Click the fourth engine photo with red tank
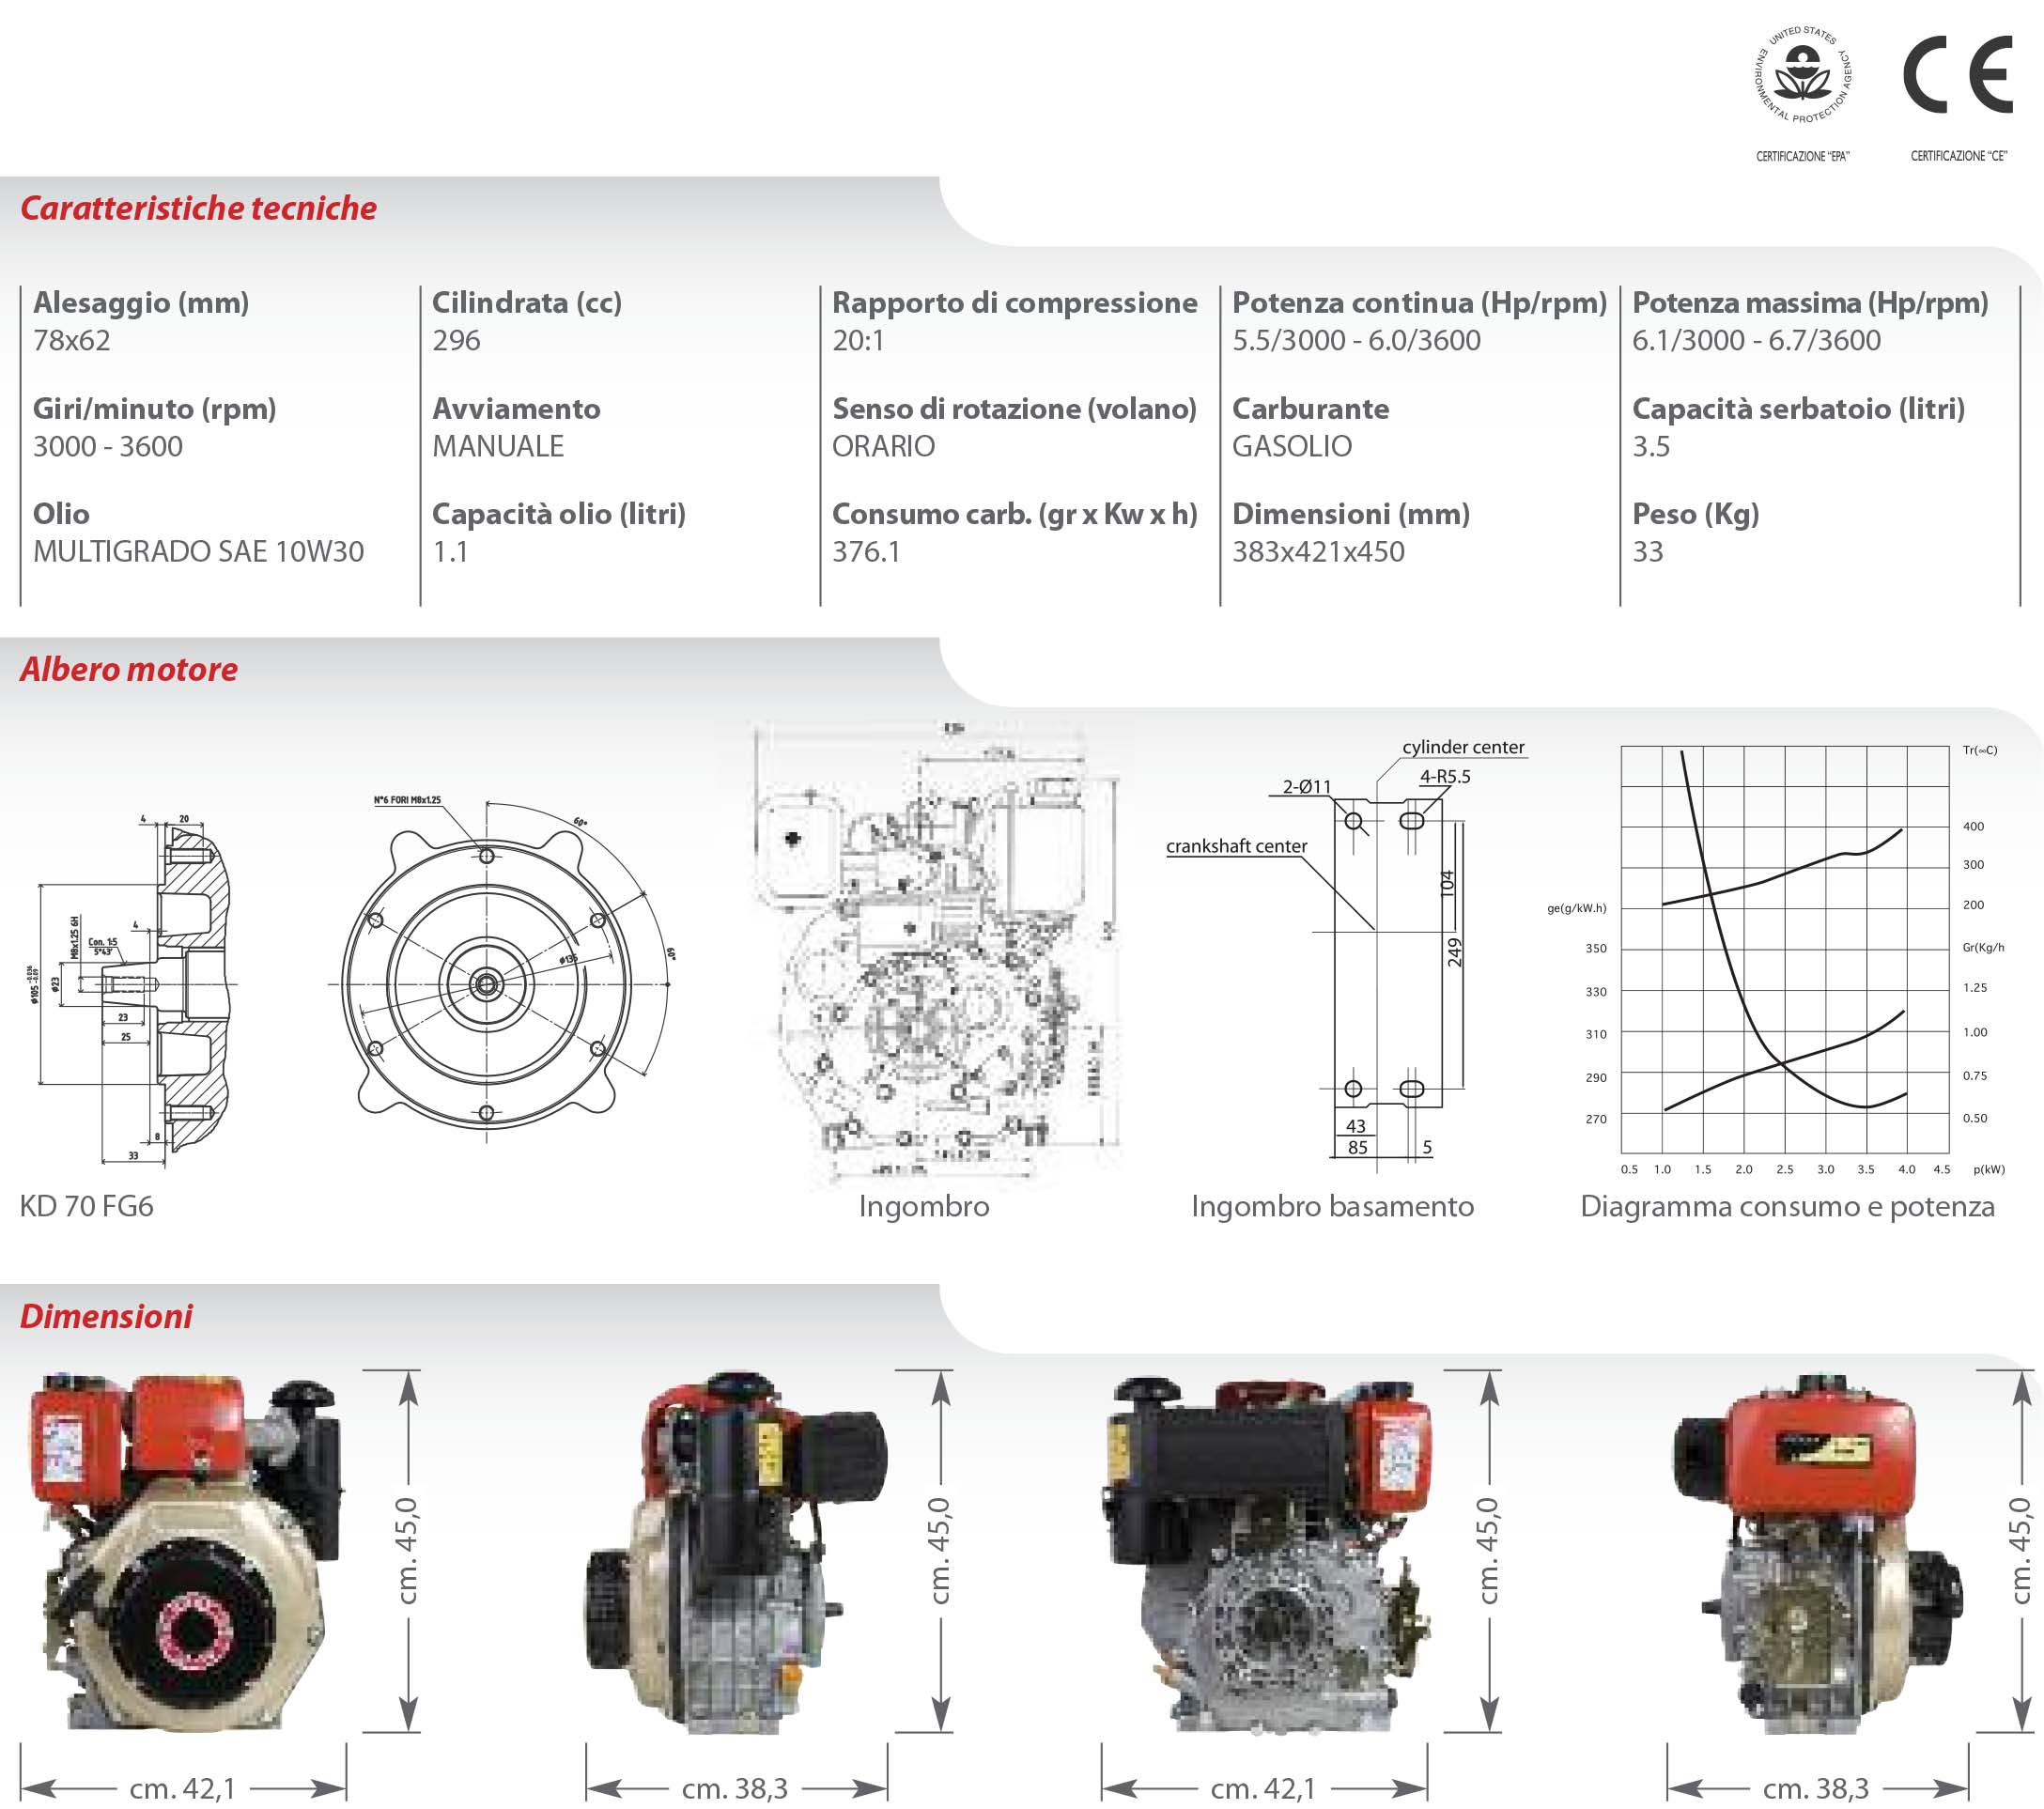Viewport: 2044px width, 1809px height. pyautogui.click(x=1818, y=1553)
